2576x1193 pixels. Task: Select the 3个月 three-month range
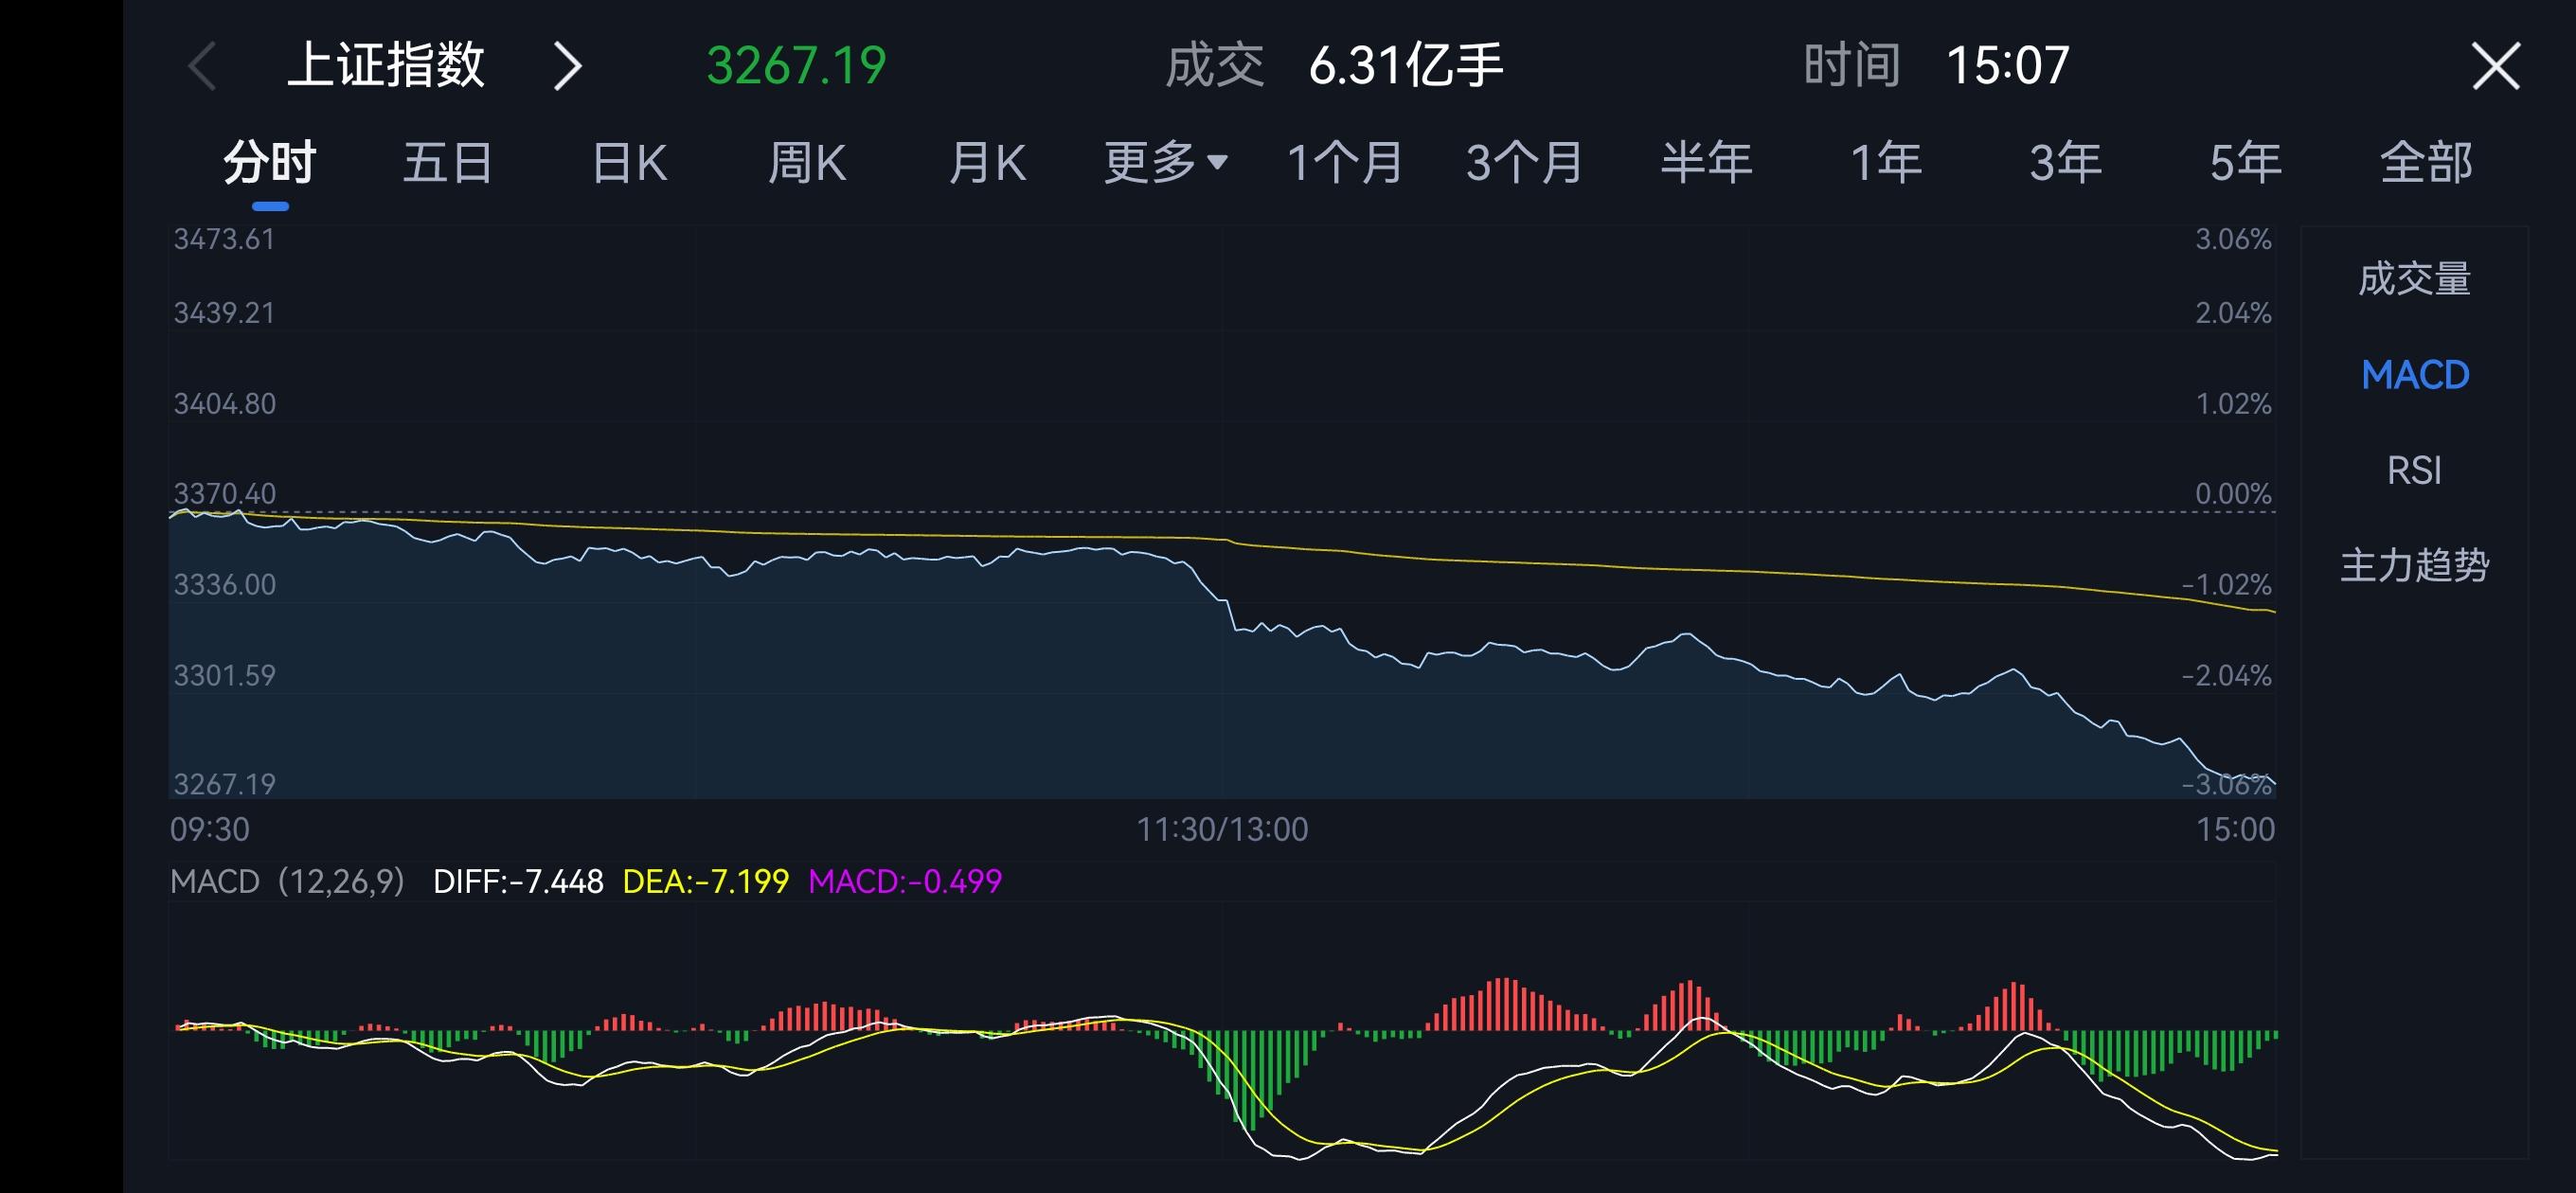click(1524, 162)
